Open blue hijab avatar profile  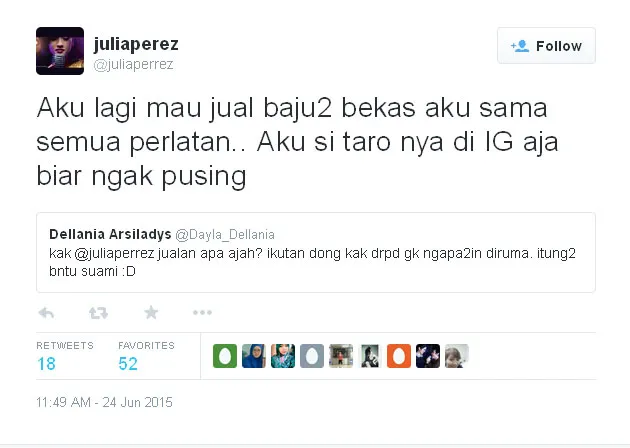point(254,356)
